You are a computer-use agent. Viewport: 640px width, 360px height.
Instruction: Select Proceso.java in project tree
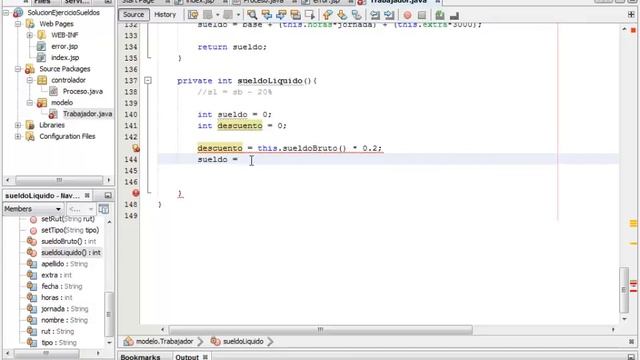pos(82,91)
